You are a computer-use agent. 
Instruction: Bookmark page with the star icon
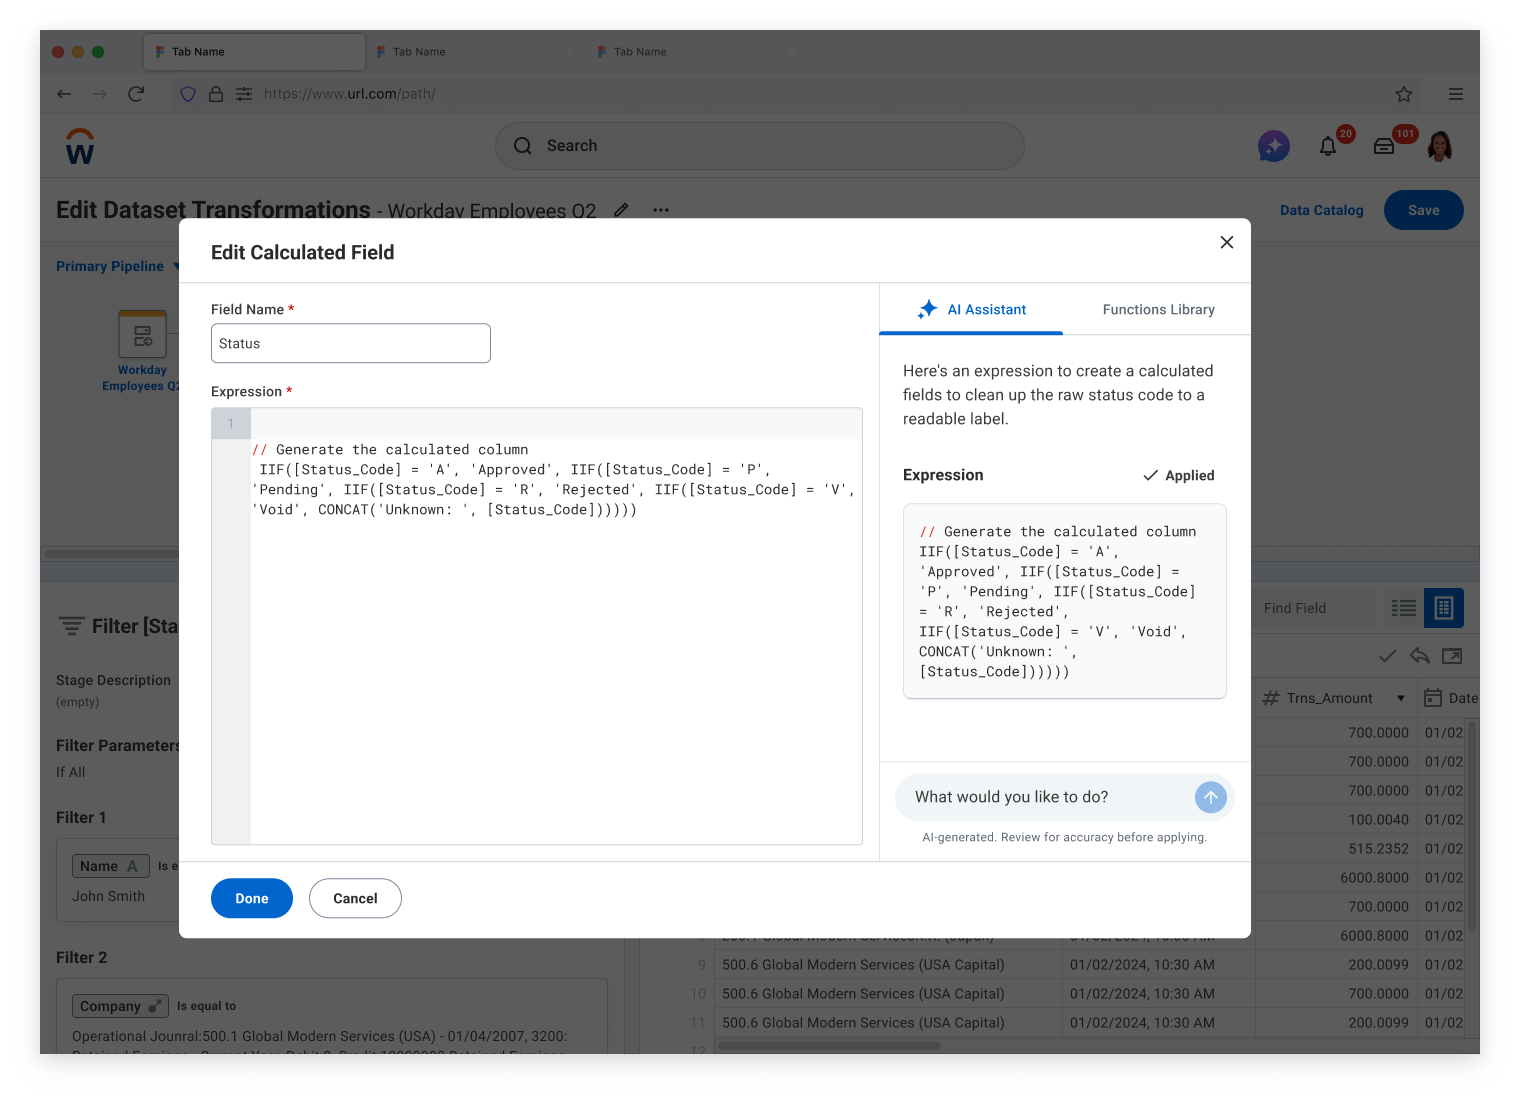[1404, 94]
